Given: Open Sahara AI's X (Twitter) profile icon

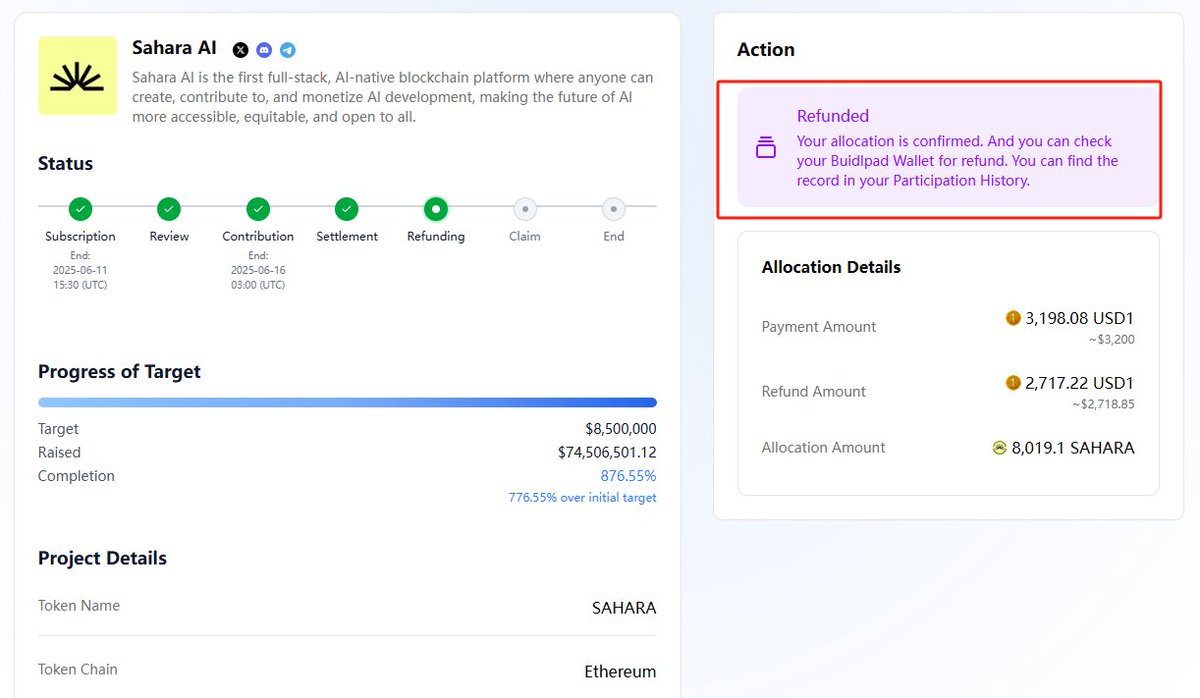Looking at the screenshot, I should point(240,50).
